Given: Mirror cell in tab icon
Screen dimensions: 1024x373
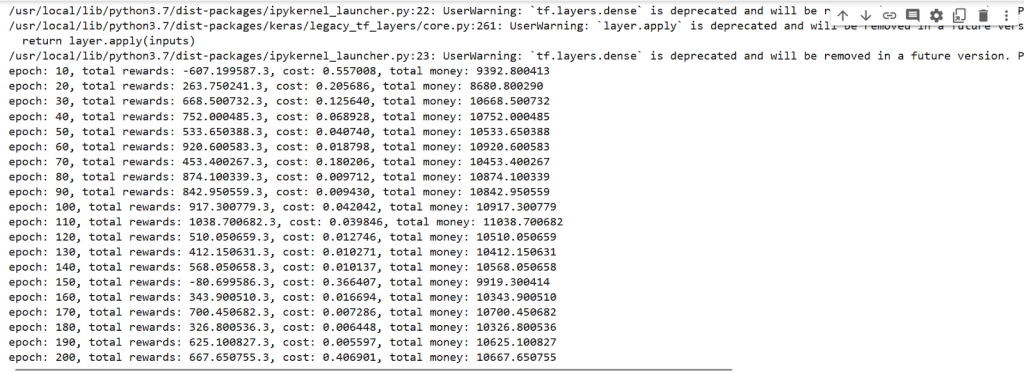Looking at the screenshot, I should pos(959,16).
